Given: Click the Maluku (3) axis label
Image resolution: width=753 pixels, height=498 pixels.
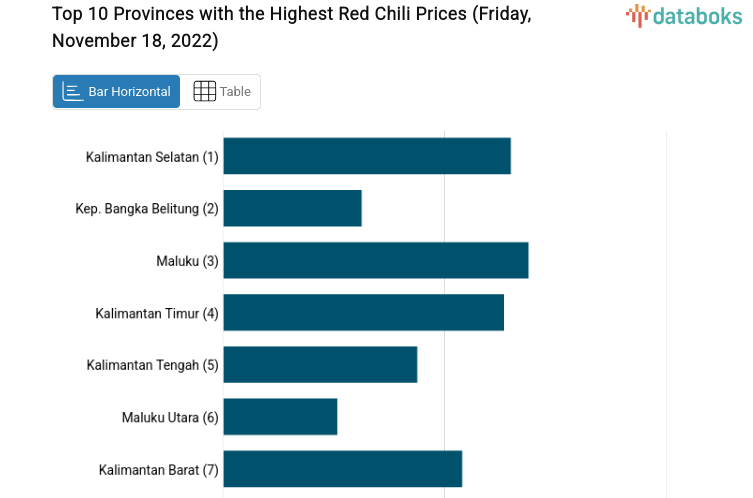Looking at the screenshot, I should point(187,261).
